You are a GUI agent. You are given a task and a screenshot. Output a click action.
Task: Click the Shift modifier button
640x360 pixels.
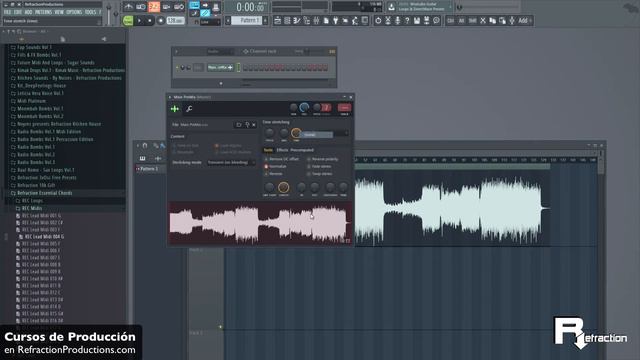coord(472,20)
